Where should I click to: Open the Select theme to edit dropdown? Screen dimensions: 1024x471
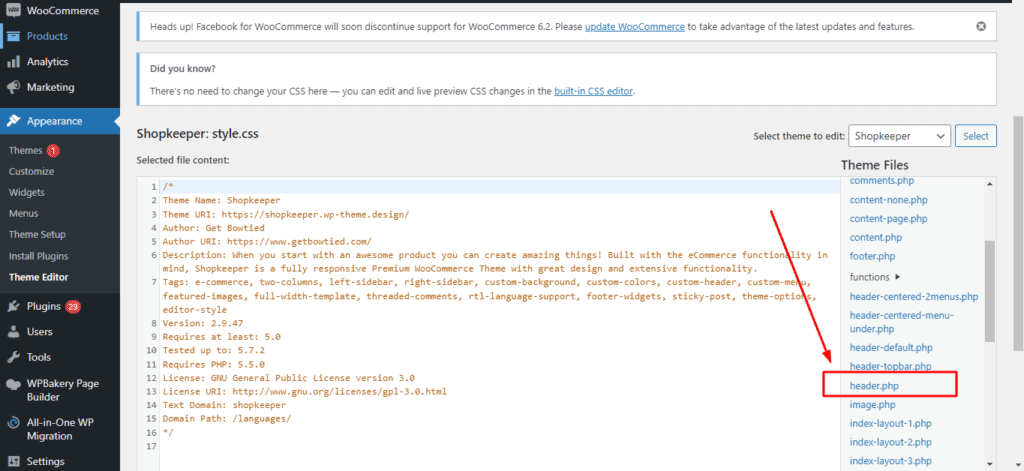click(899, 137)
